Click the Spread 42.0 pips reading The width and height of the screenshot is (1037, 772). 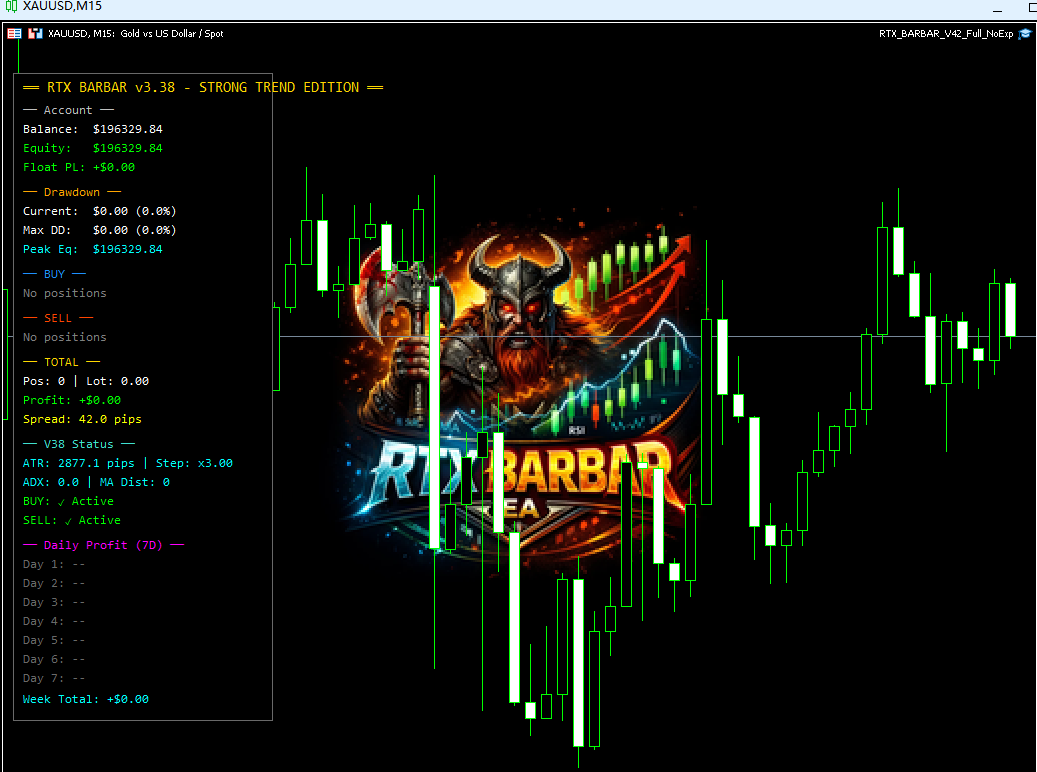click(x=82, y=419)
